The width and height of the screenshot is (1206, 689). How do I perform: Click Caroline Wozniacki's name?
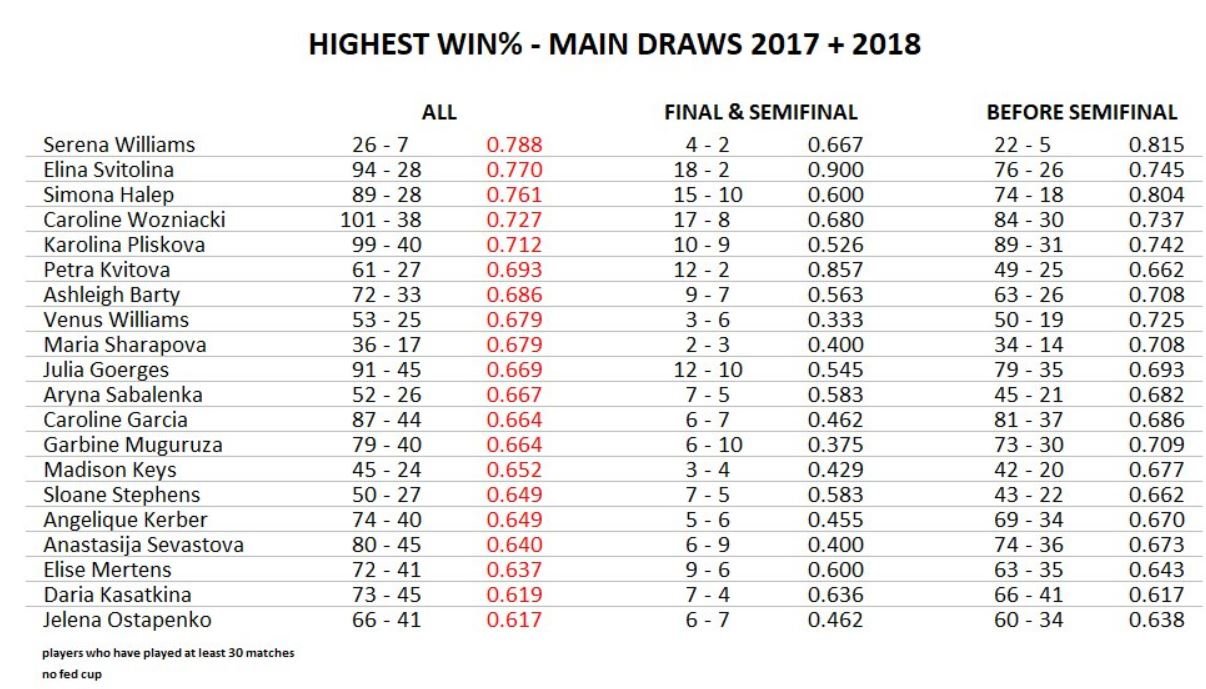(x=134, y=219)
